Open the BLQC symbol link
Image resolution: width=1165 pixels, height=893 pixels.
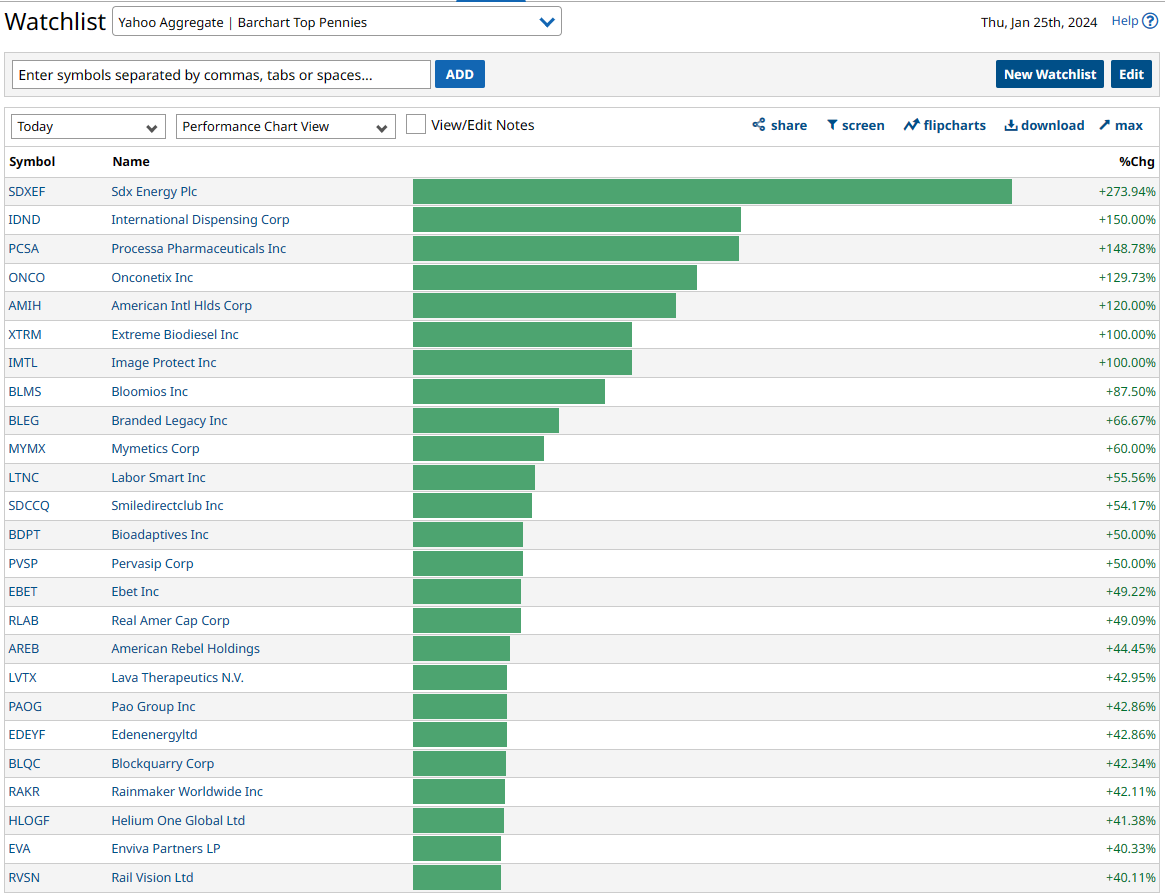click(x=24, y=765)
